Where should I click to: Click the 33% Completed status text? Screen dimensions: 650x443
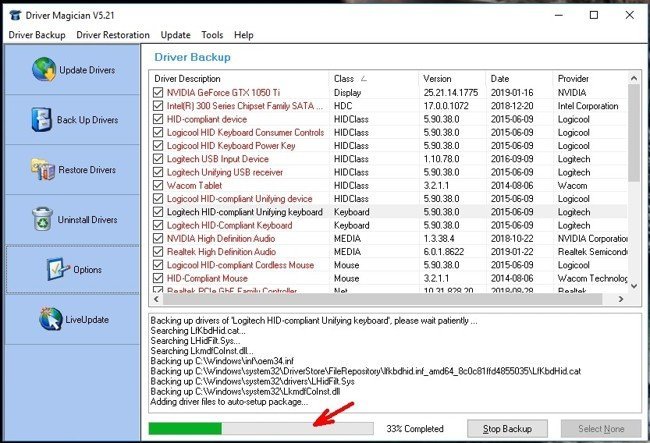pos(415,429)
